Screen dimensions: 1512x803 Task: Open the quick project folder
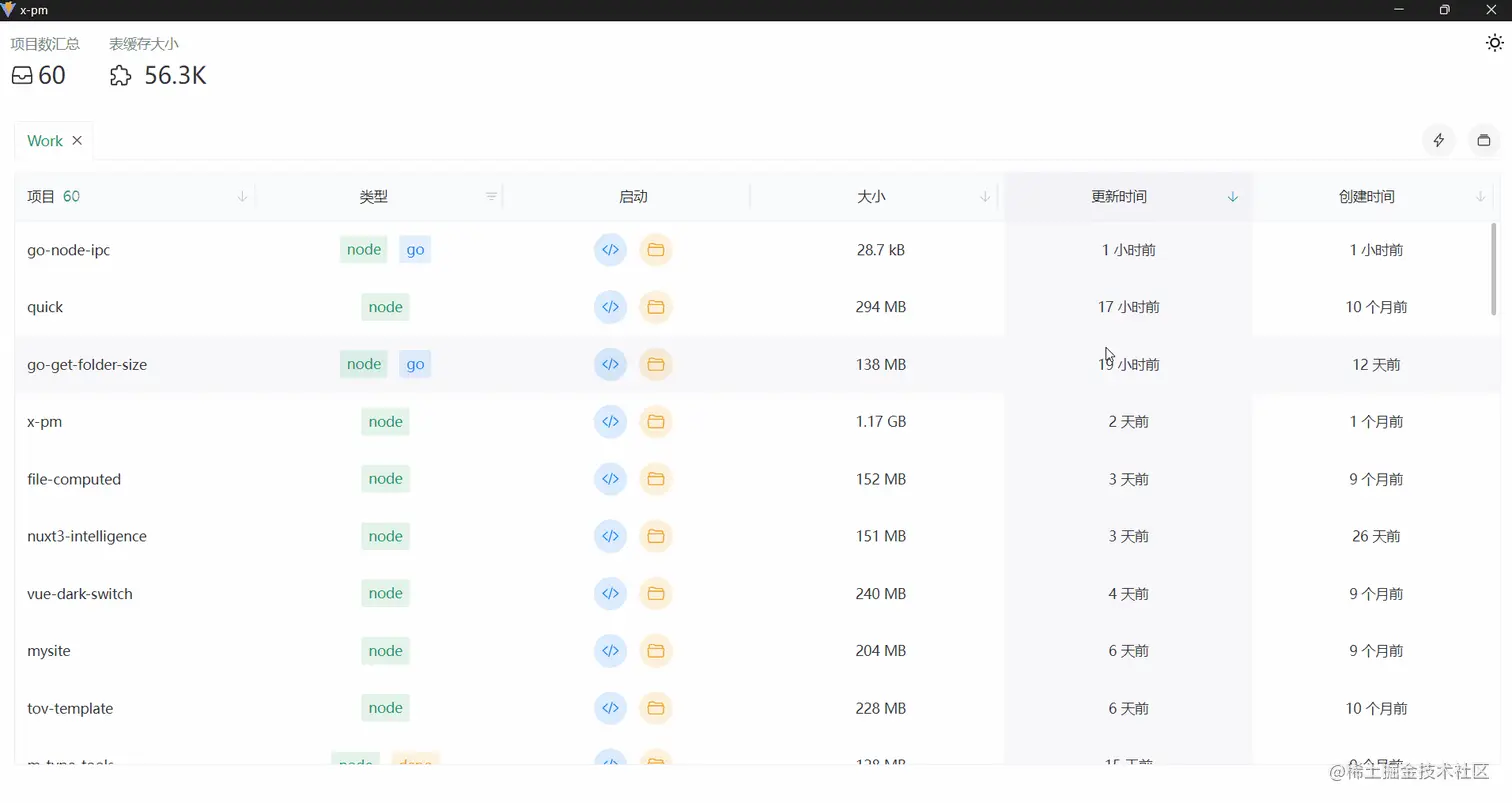(x=656, y=307)
